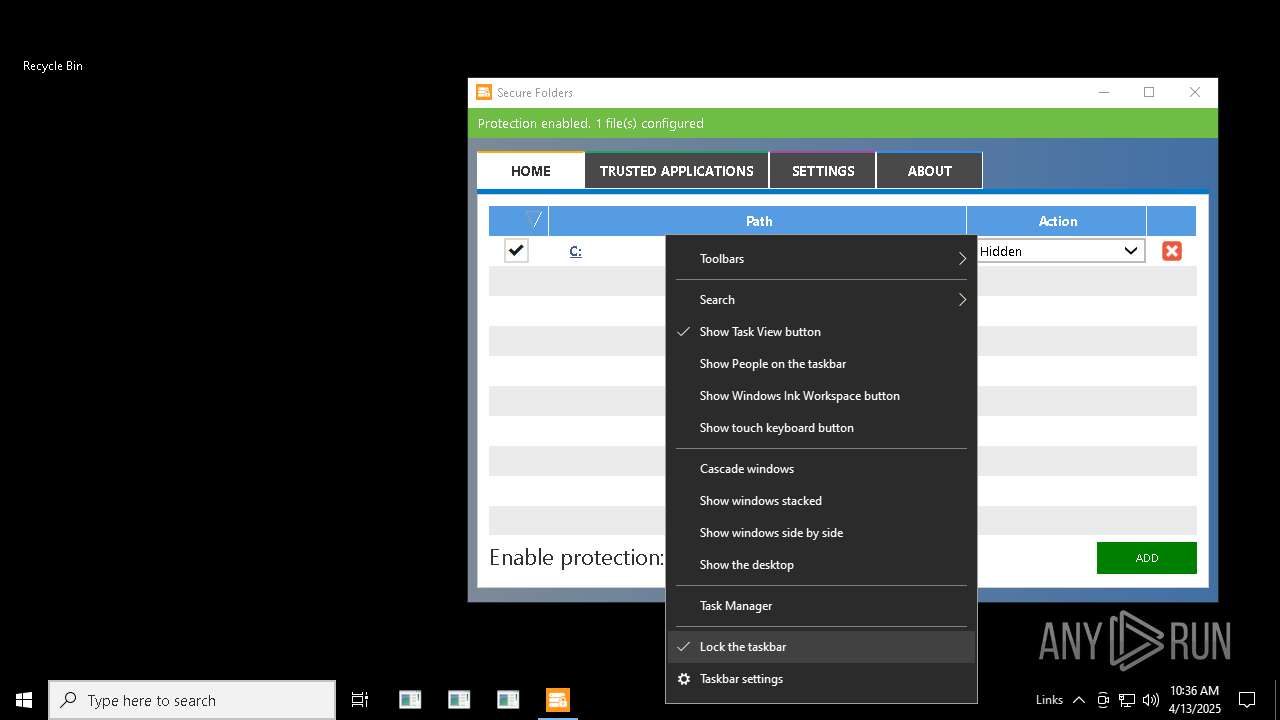The image size is (1280, 720).
Task: Click the Links toolbar label in taskbar
Action: (1049, 700)
